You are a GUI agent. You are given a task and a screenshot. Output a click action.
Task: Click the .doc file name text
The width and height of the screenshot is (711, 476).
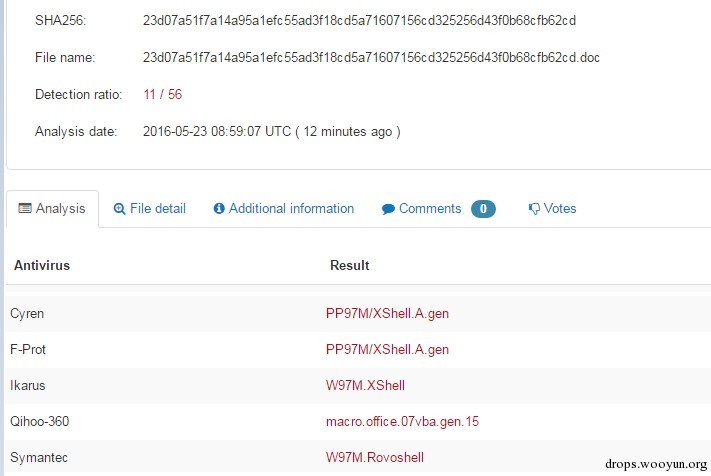coord(371,58)
